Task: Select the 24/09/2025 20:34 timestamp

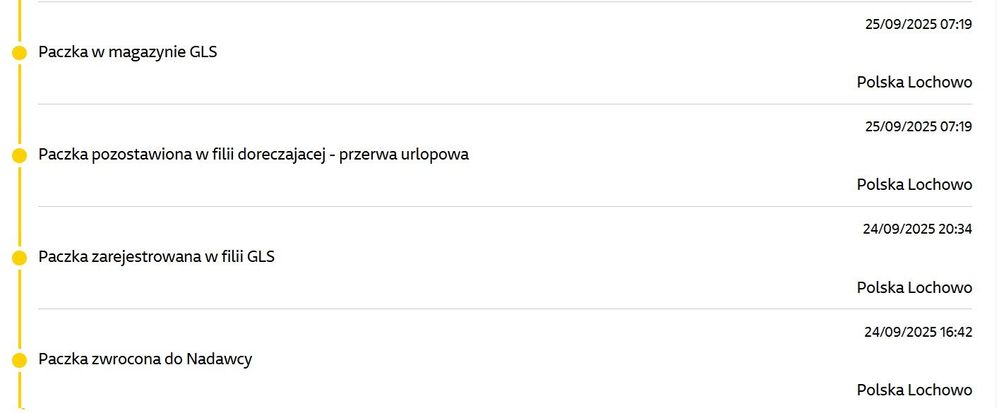Action: [917, 228]
